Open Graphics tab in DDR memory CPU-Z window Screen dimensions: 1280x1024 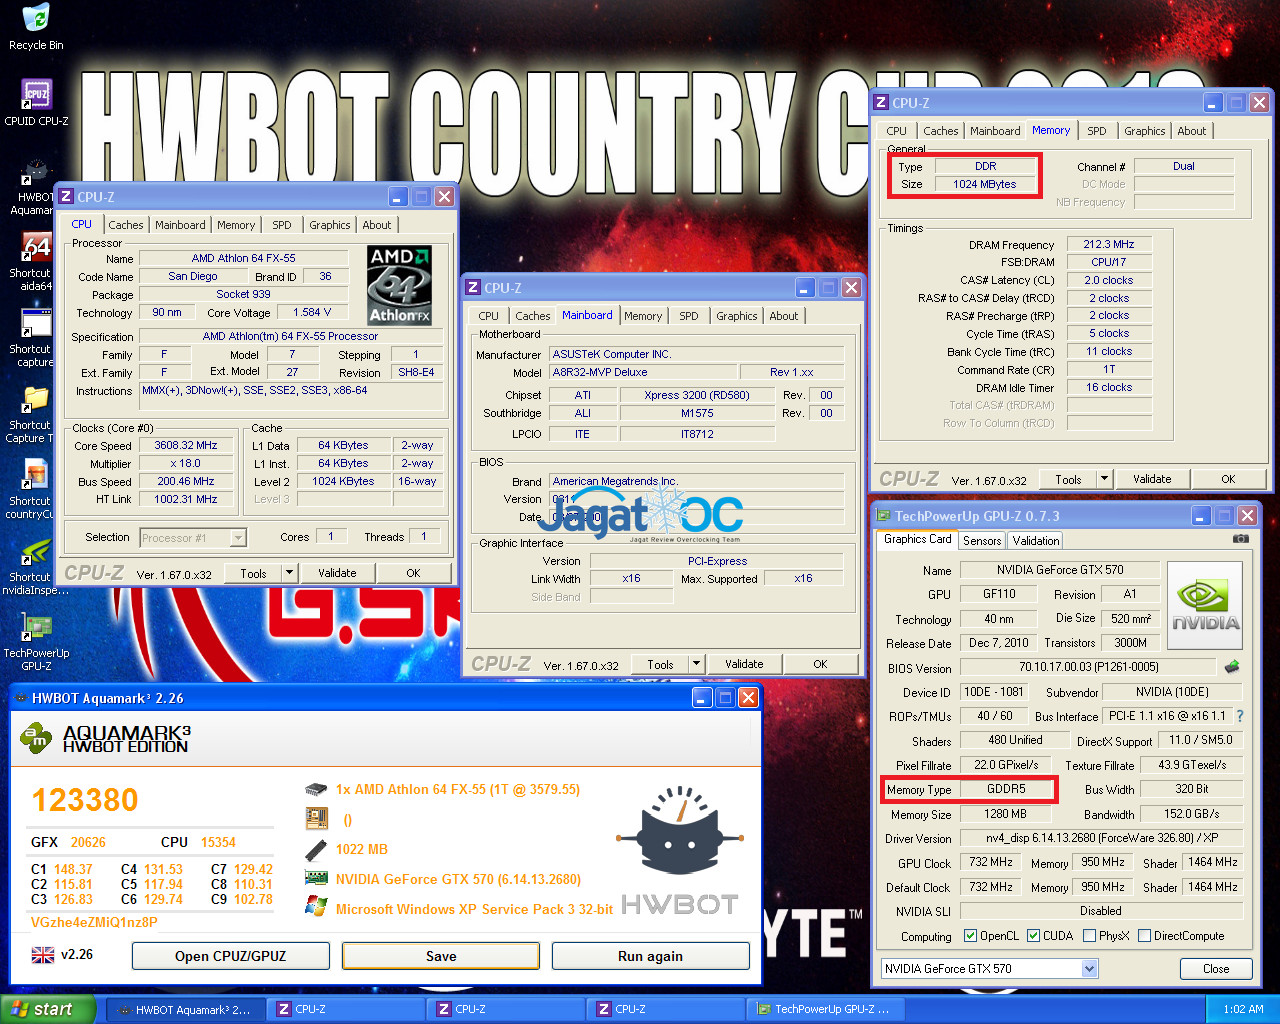point(1144,131)
